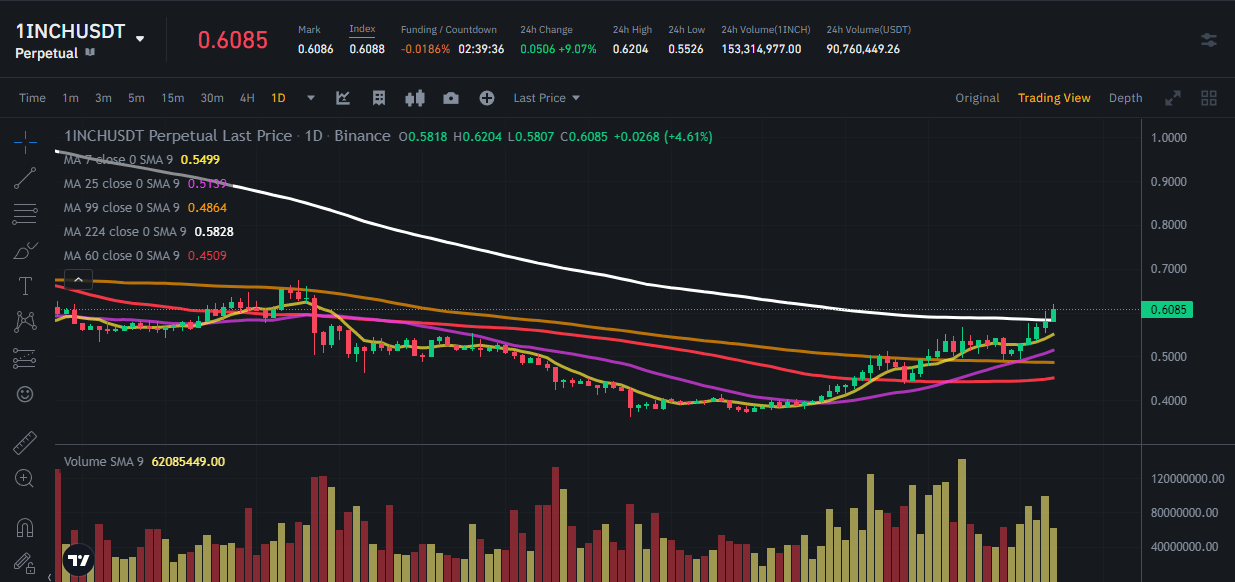Screen dimensions: 1235x582
Task: Open the calculator grid icon in toolbar
Action: point(379,98)
